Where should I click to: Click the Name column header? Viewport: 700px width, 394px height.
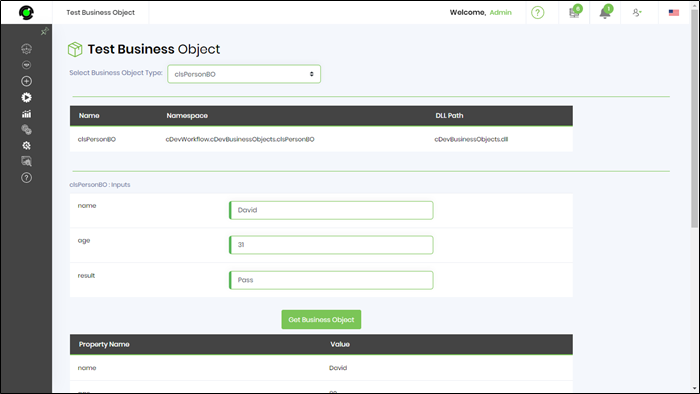89,116
